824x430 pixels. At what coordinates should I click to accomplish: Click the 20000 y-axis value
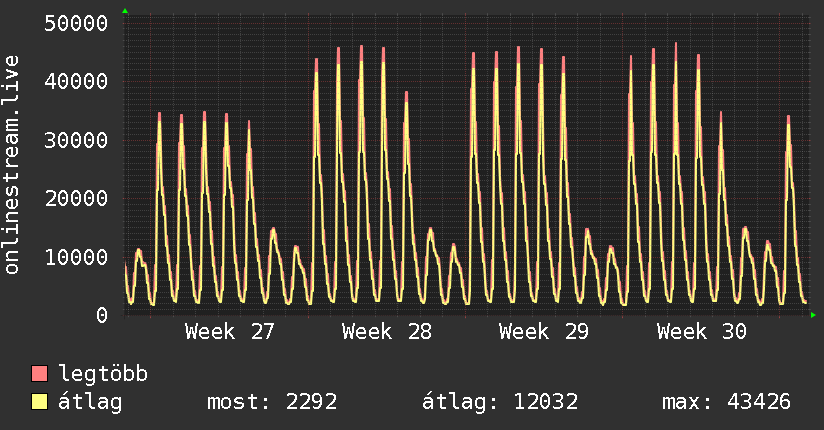point(76,199)
